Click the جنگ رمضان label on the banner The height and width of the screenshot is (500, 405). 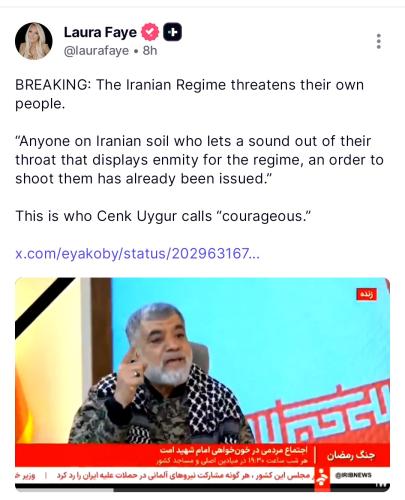pyautogui.click(x=351, y=455)
